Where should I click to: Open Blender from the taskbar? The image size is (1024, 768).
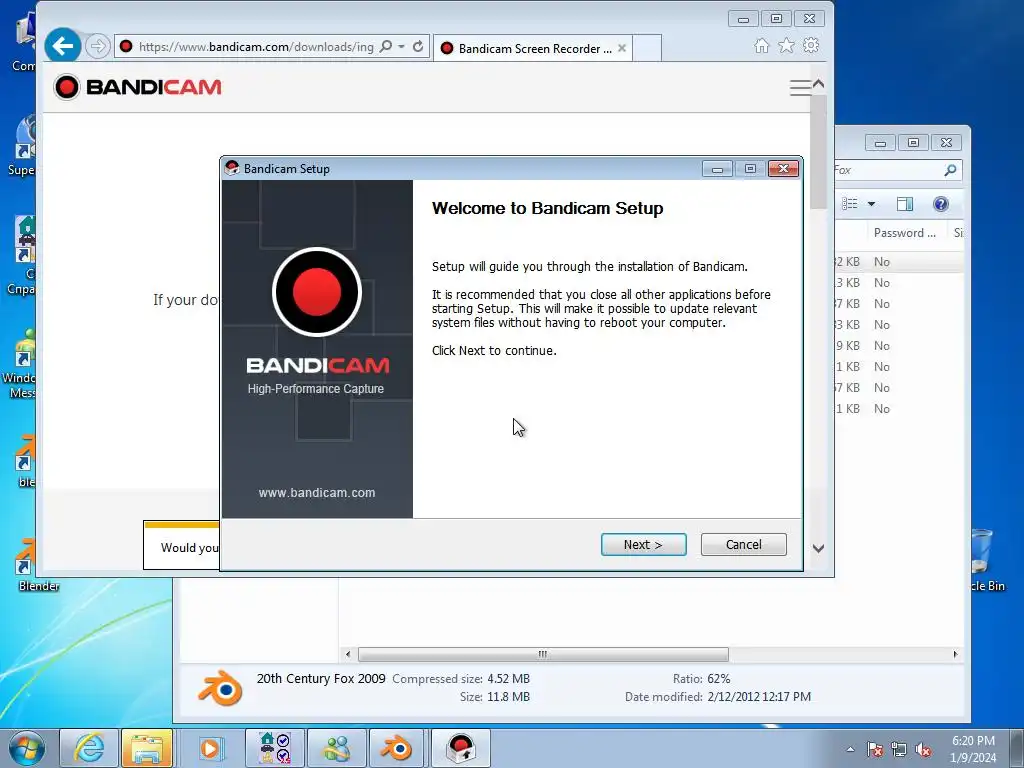(396, 748)
